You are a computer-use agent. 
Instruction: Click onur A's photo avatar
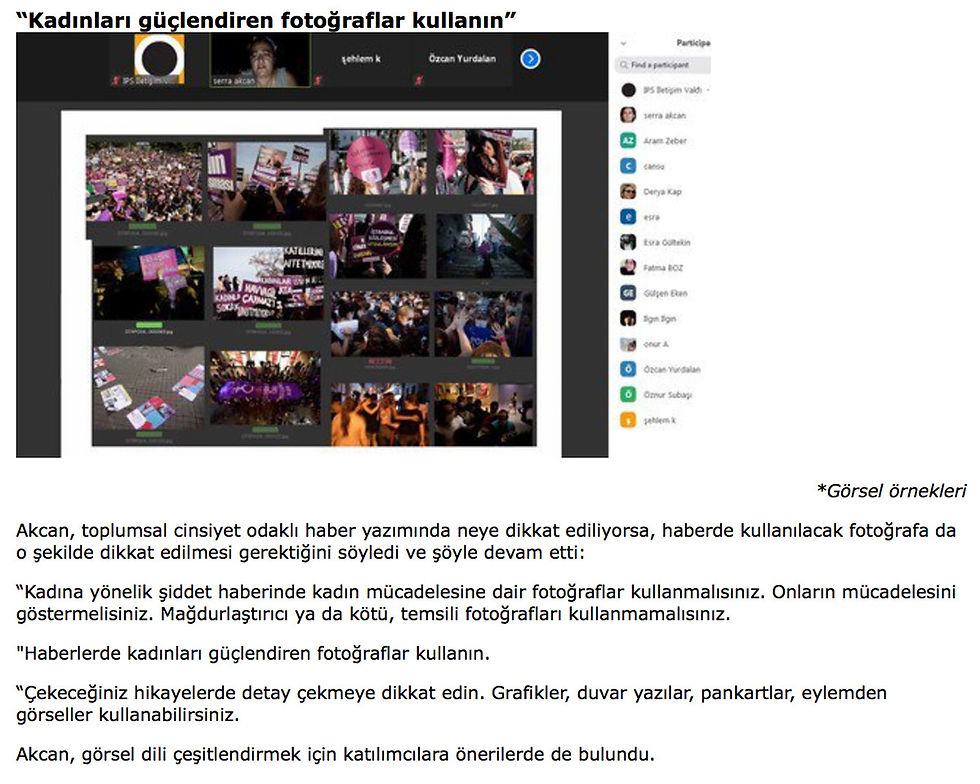(x=628, y=344)
